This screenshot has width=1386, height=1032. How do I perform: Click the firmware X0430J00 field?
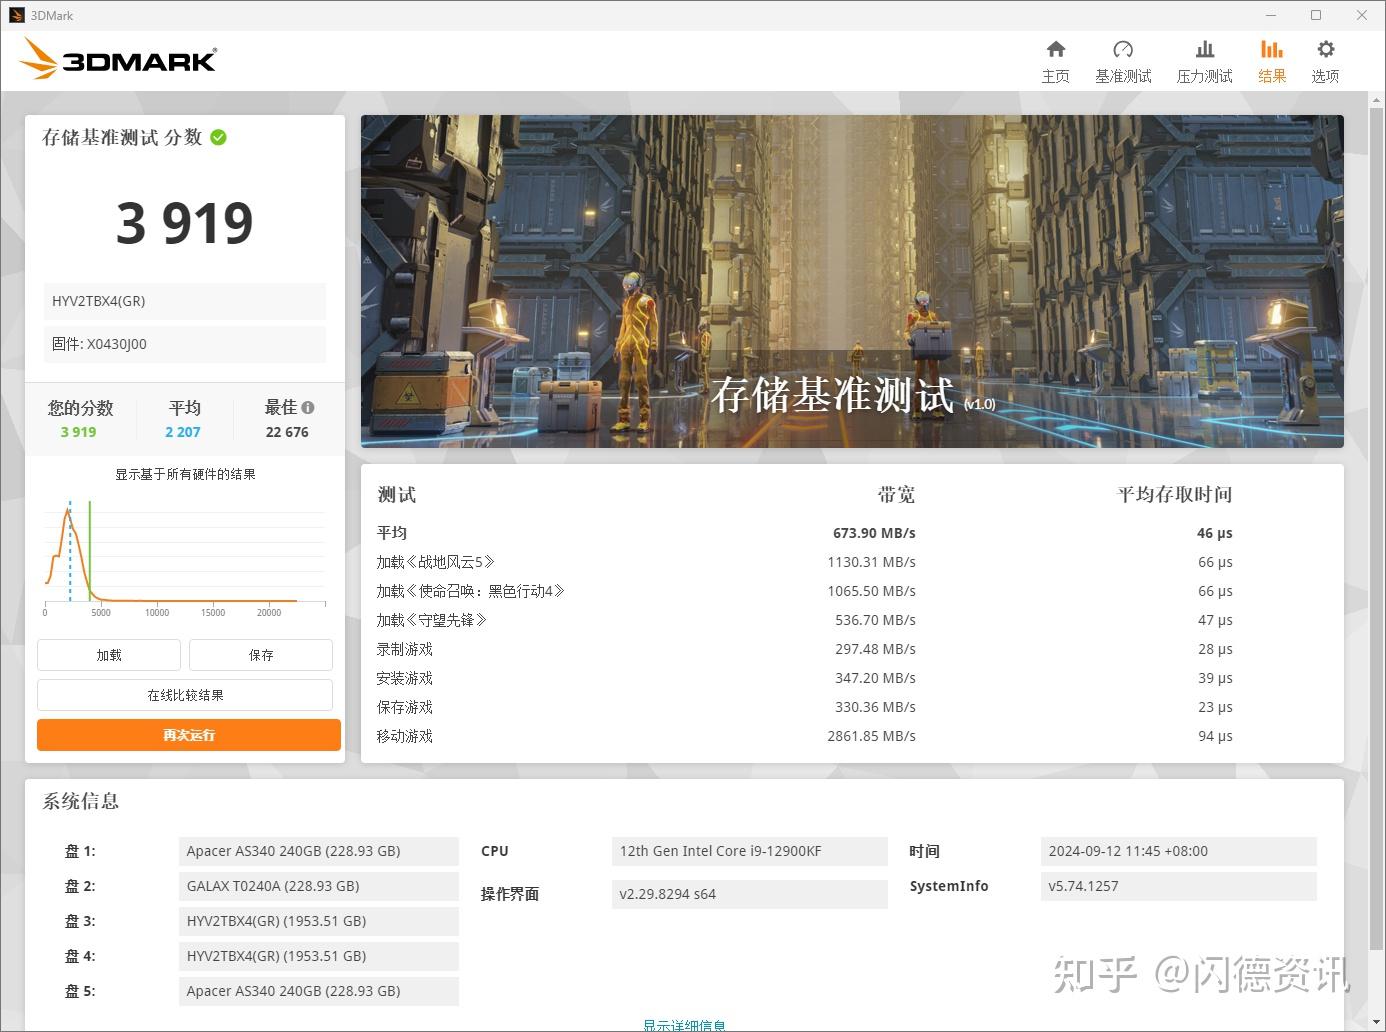click(x=184, y=344)
